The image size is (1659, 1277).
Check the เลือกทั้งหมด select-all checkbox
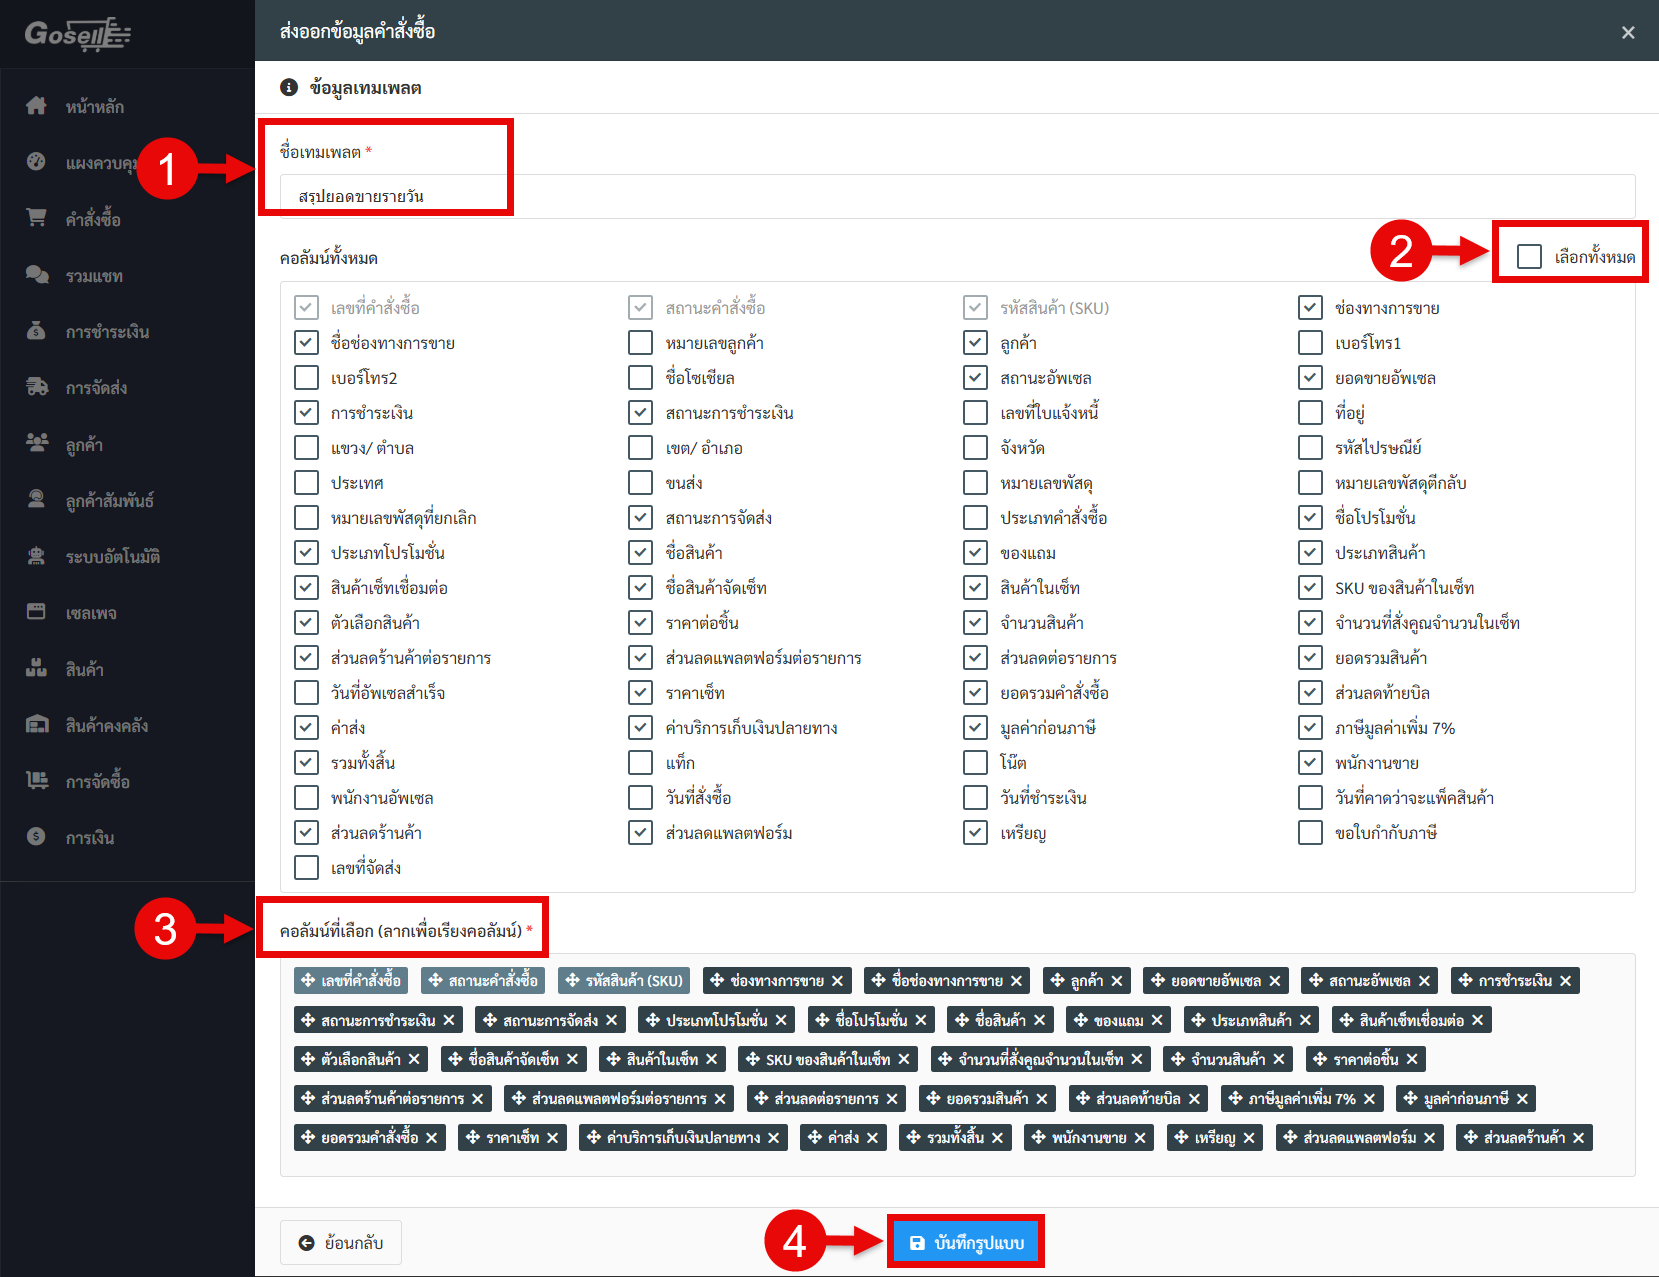(x=1529, y=257)
